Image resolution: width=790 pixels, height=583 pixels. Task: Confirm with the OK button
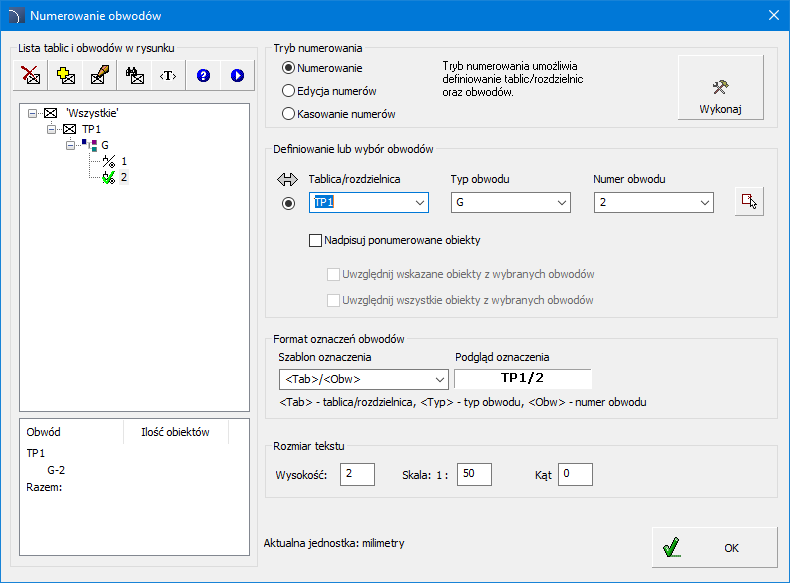click(714, 547)
